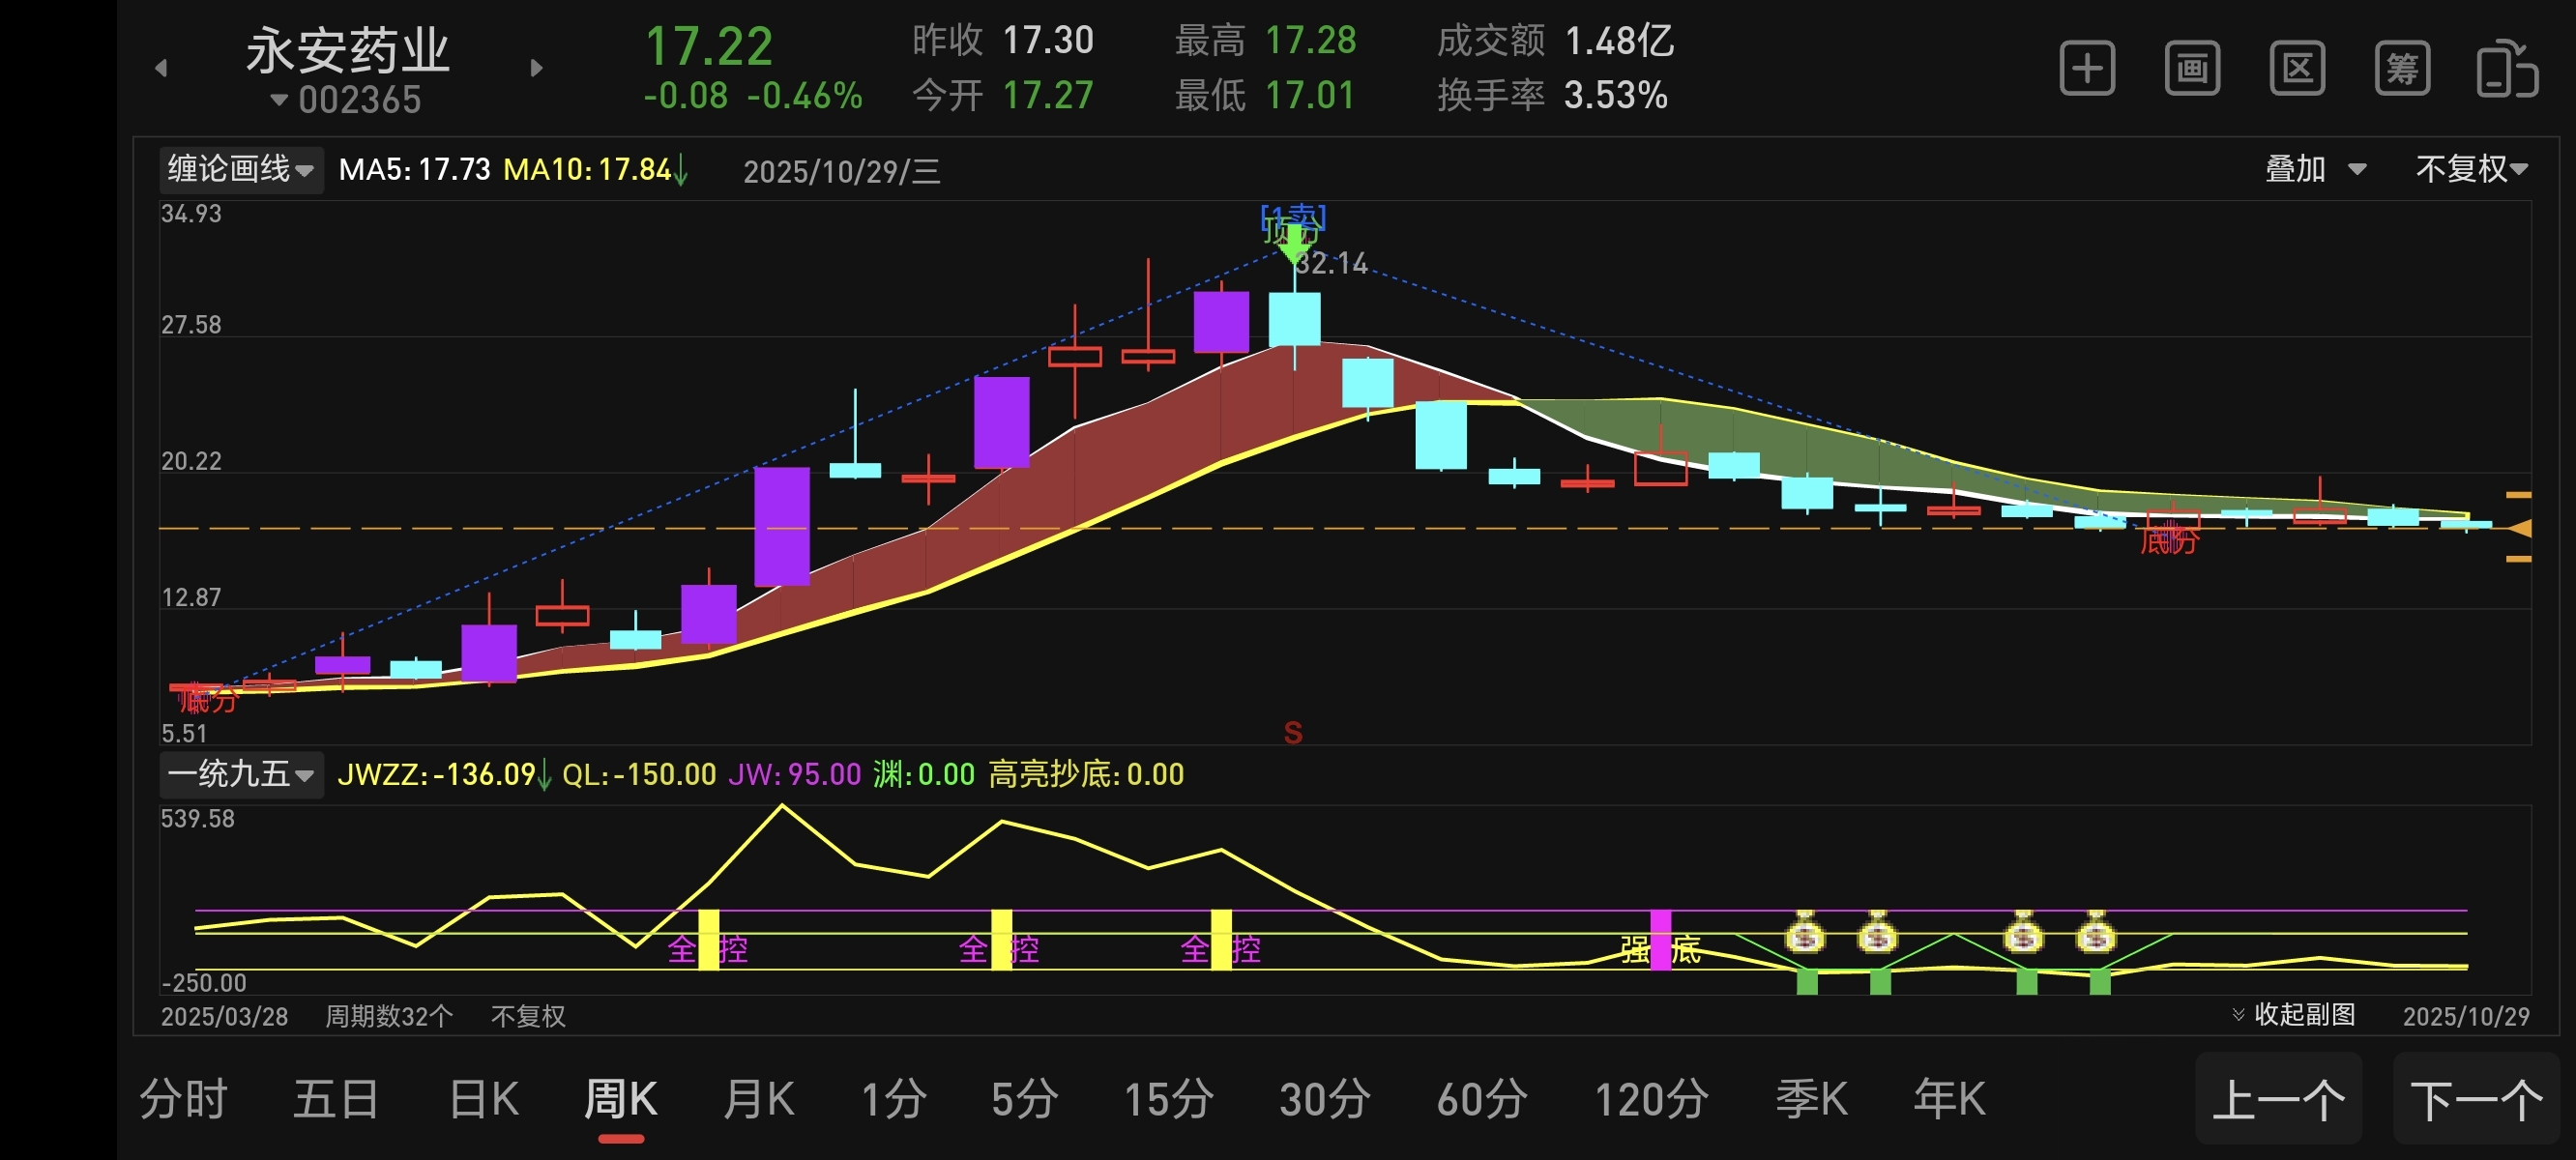Switch to the 月K tab
The width and height of the screenshot is (2576, 1160).
(759, 1100)
